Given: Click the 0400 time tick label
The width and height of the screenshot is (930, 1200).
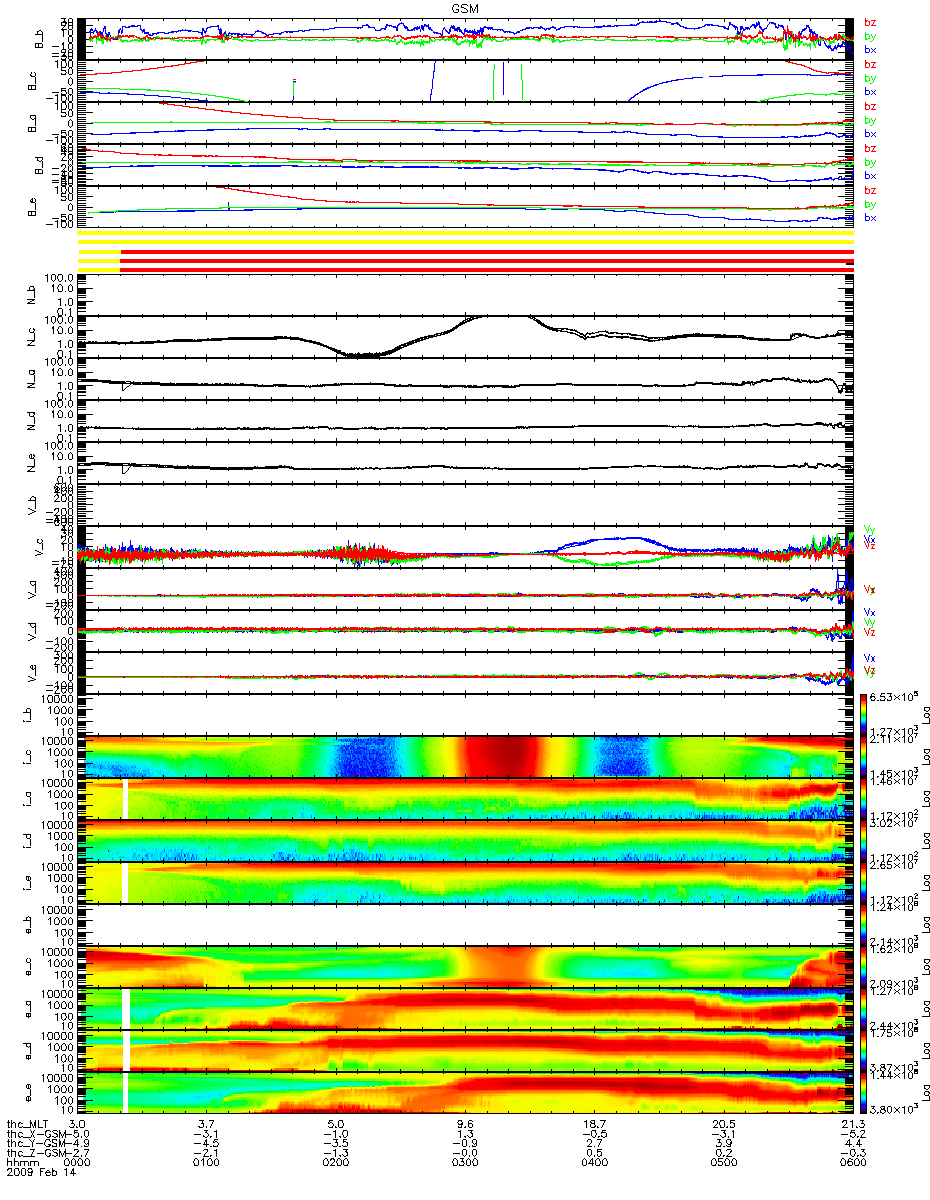Looking at the screenshot, I should coord(594,1163).
